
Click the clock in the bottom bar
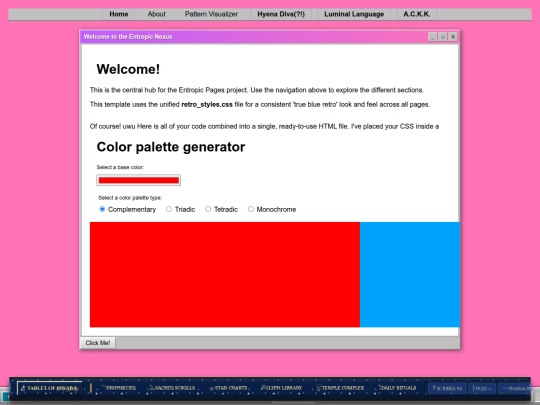(482, 388)
